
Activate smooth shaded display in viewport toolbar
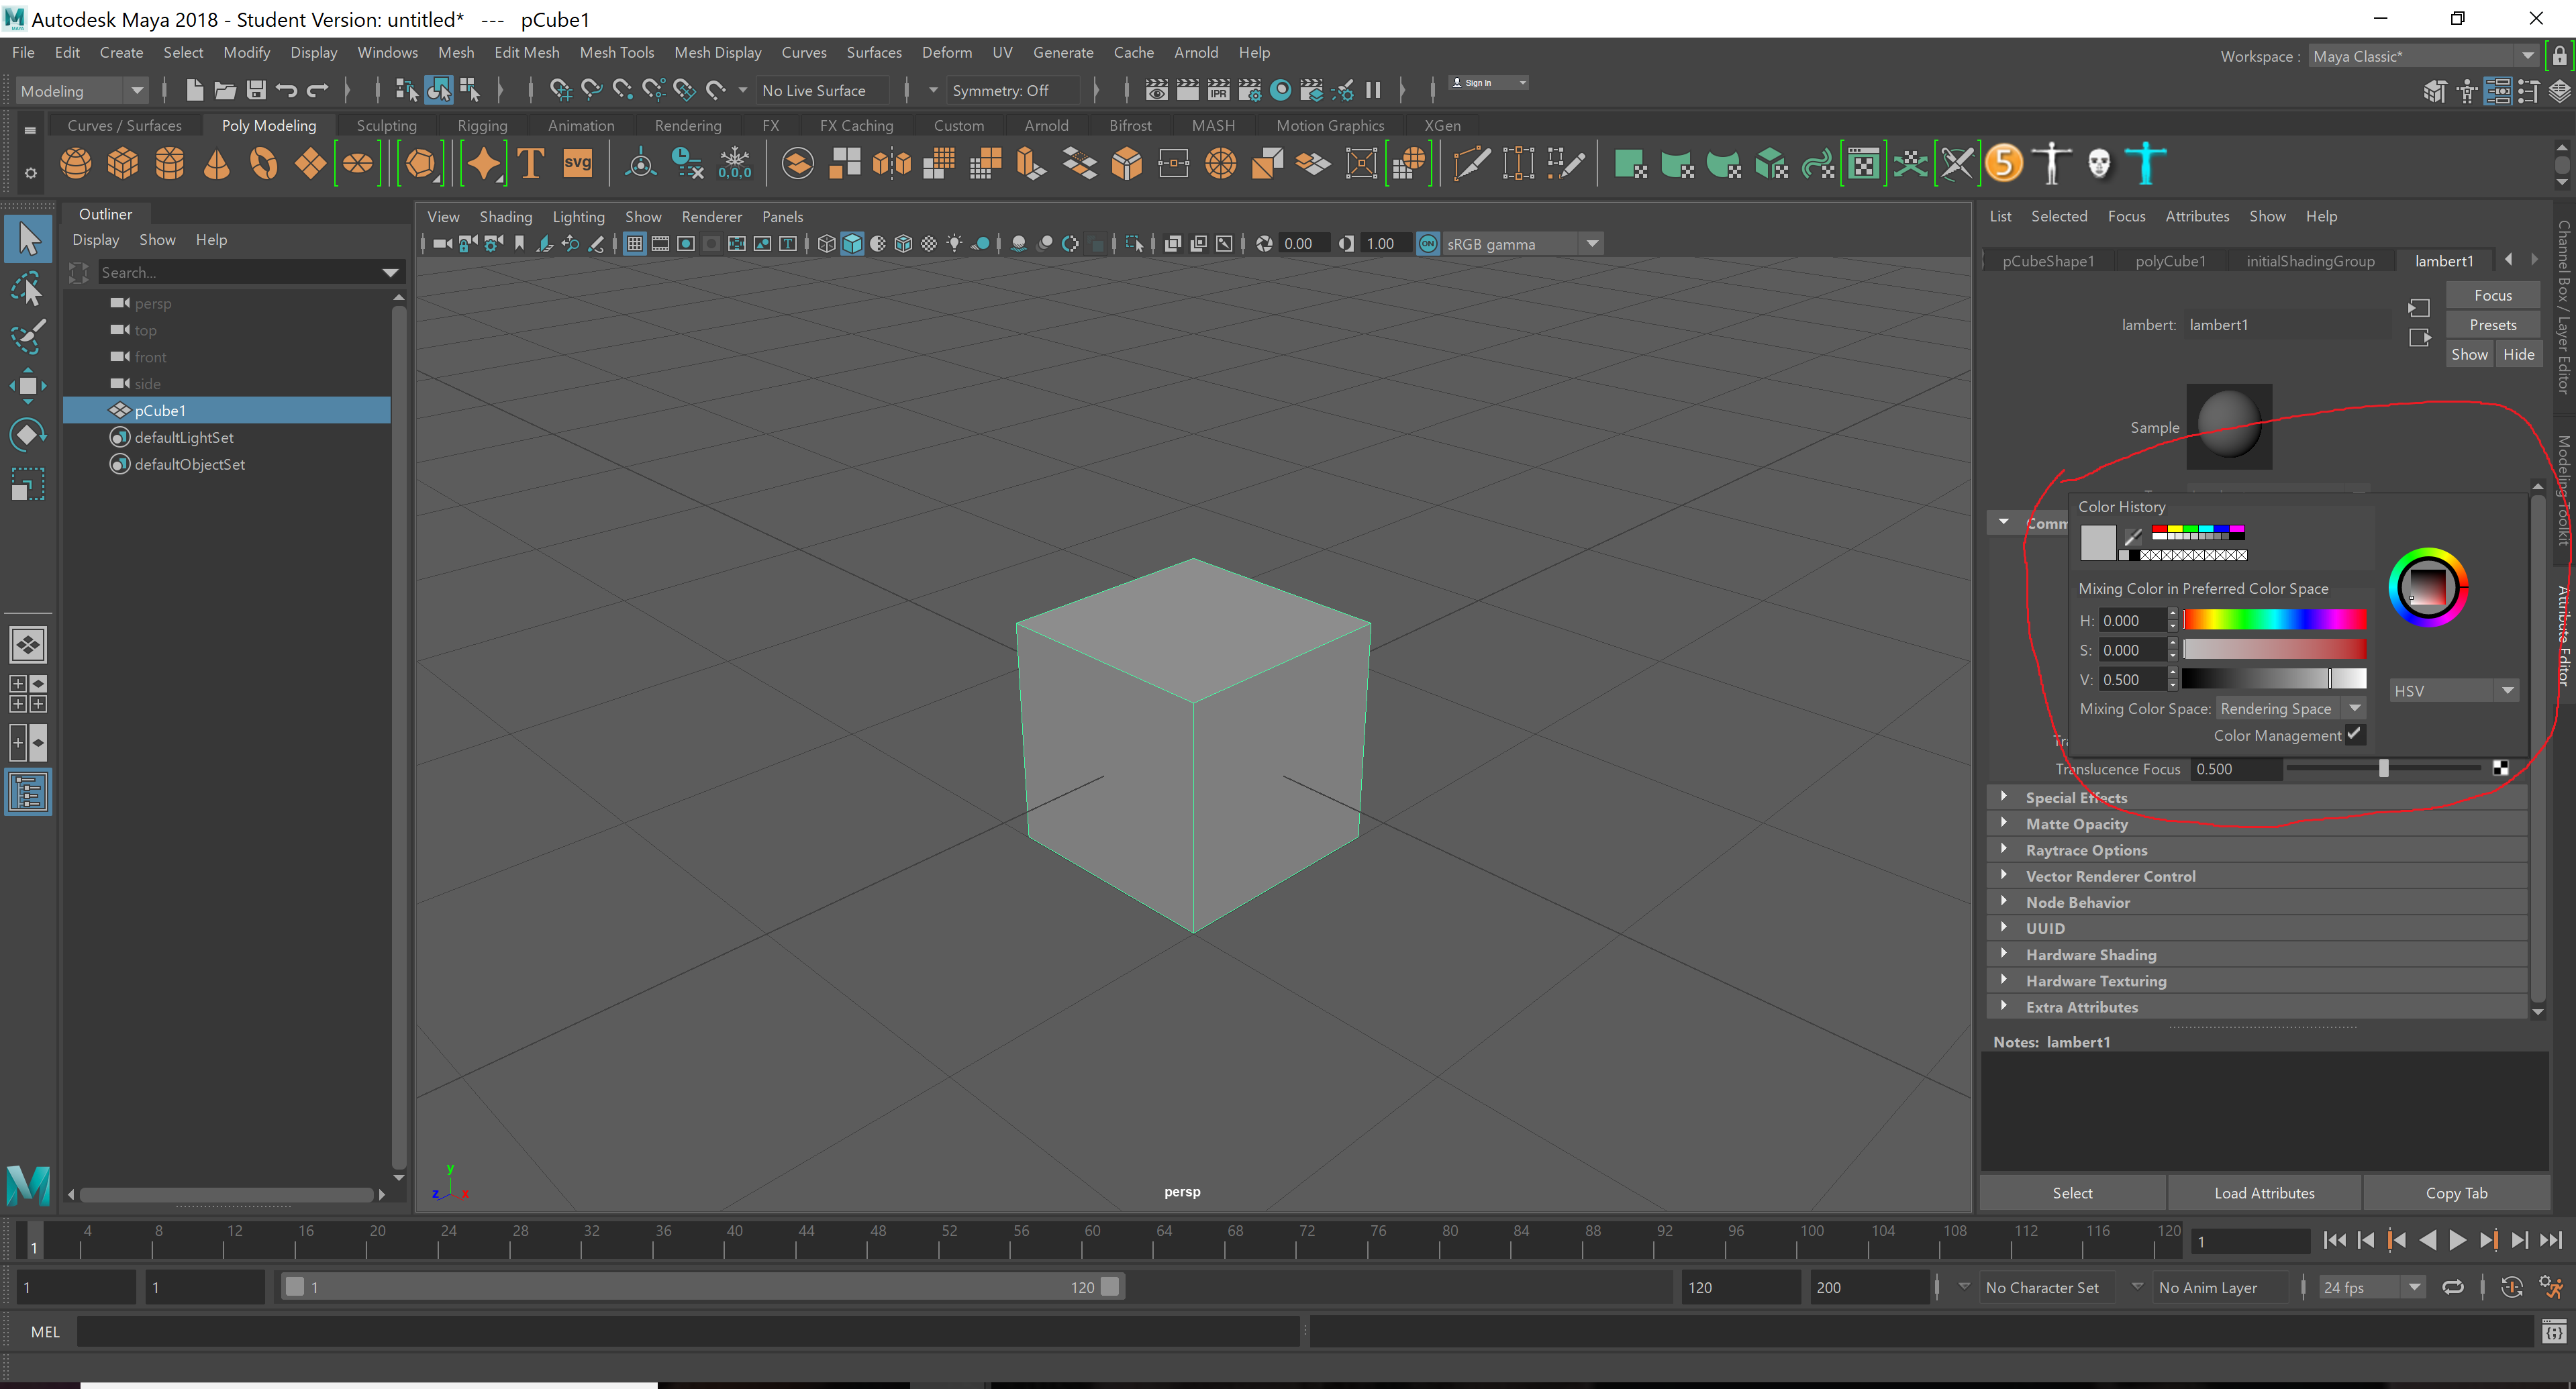(x=852, y=243)
